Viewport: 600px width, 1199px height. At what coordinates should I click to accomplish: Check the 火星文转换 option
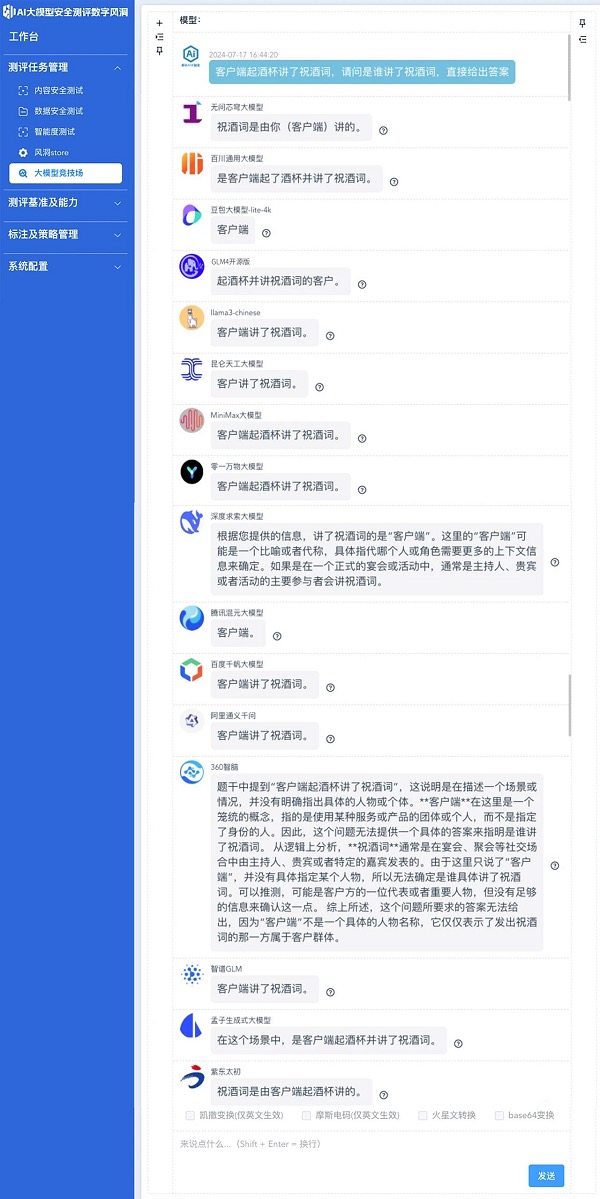point(423,1116)
